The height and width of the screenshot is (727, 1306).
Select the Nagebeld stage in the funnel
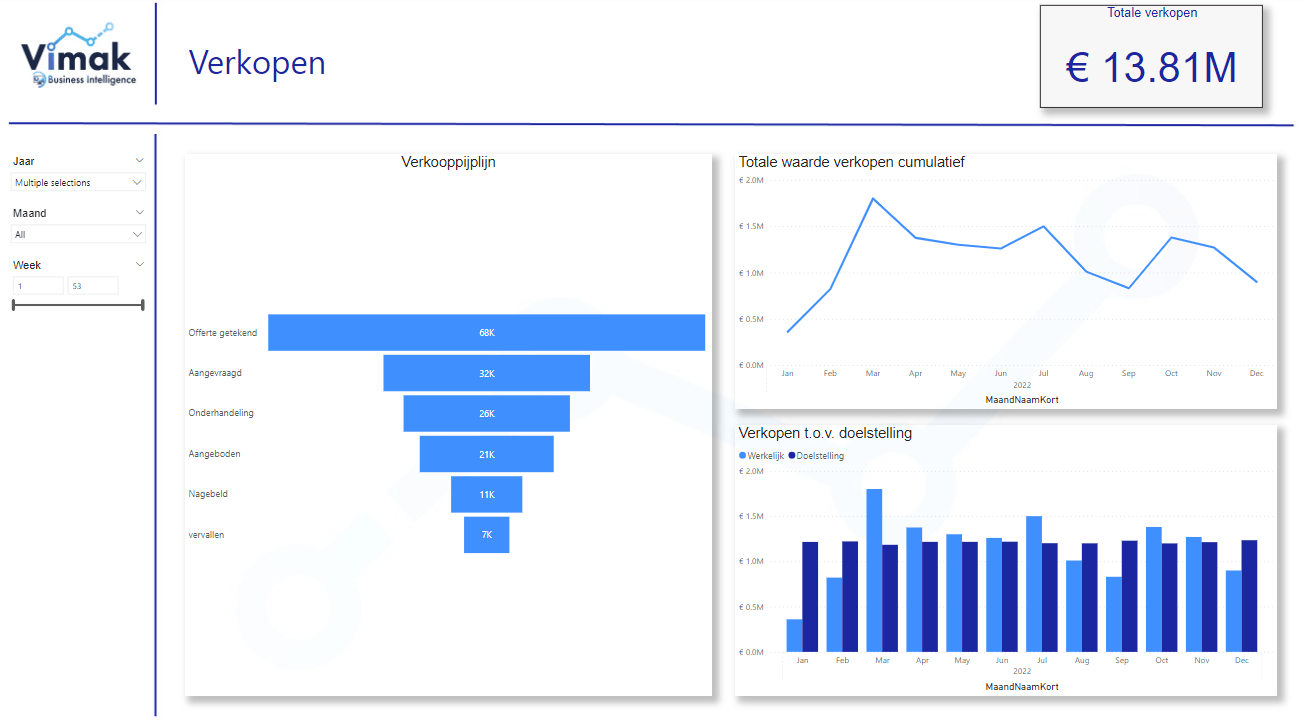coord(486,493)
